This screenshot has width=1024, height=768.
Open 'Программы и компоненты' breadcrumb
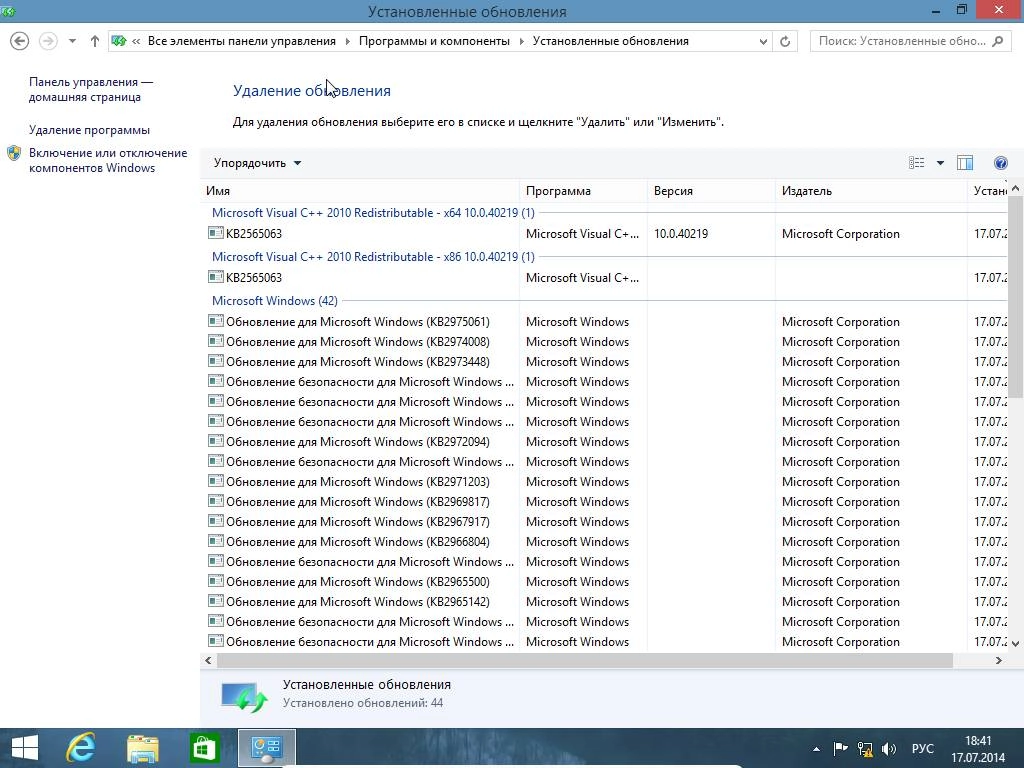[x=434, y=41]
